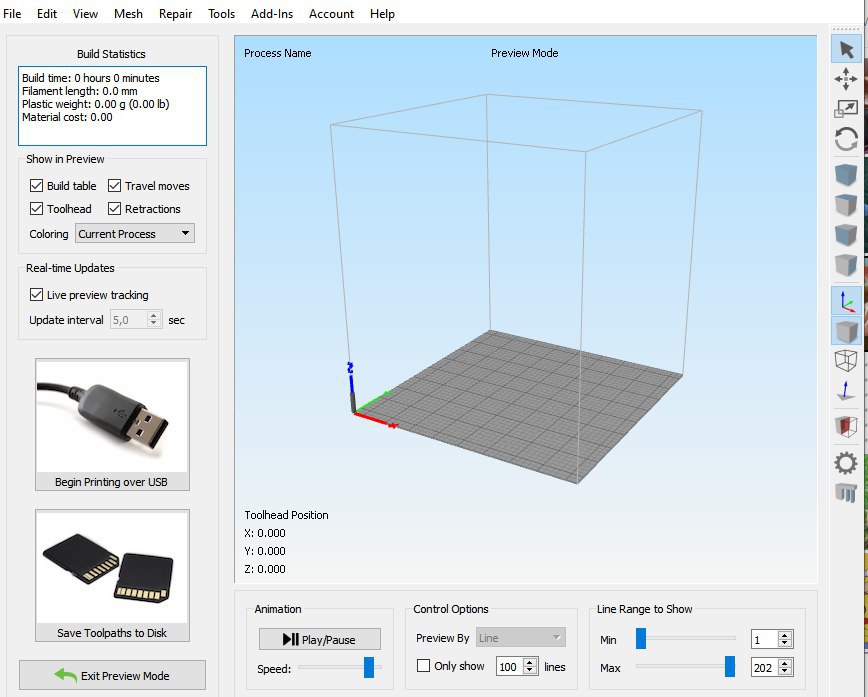Open Coloring dropdown Current Process
Viewport: 868px width, 697px height.
point(135,234)
